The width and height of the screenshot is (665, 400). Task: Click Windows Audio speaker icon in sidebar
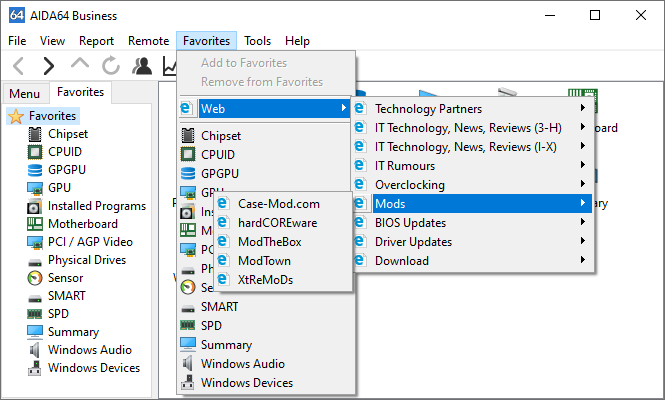pyautogui.click(x=35, y=350)
